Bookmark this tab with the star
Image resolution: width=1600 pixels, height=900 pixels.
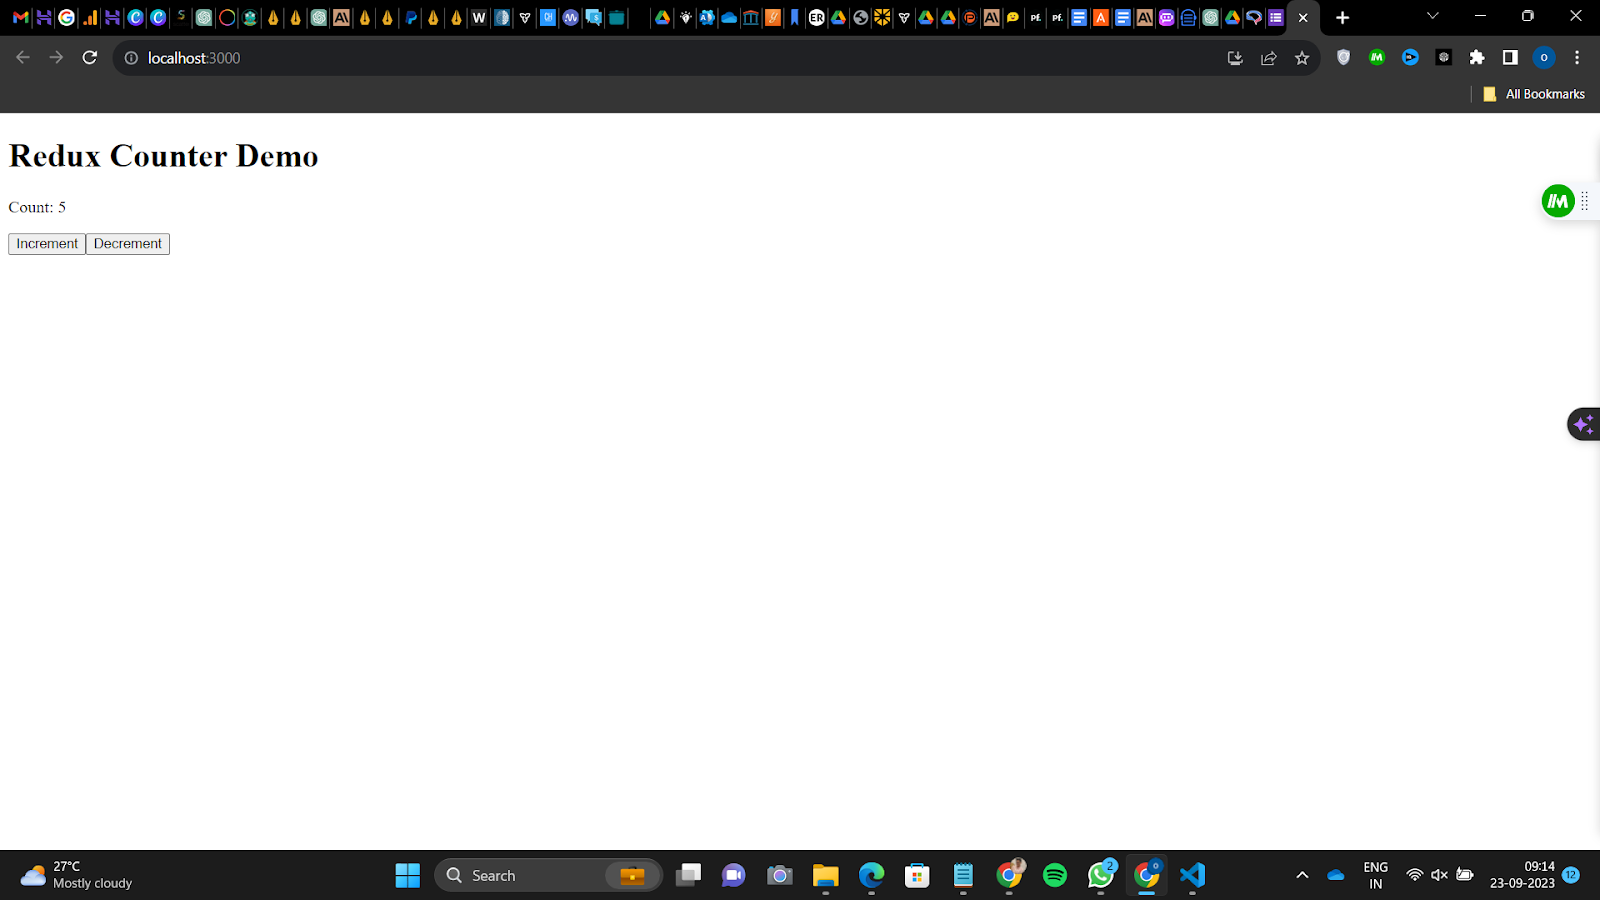click(1302, 58)
